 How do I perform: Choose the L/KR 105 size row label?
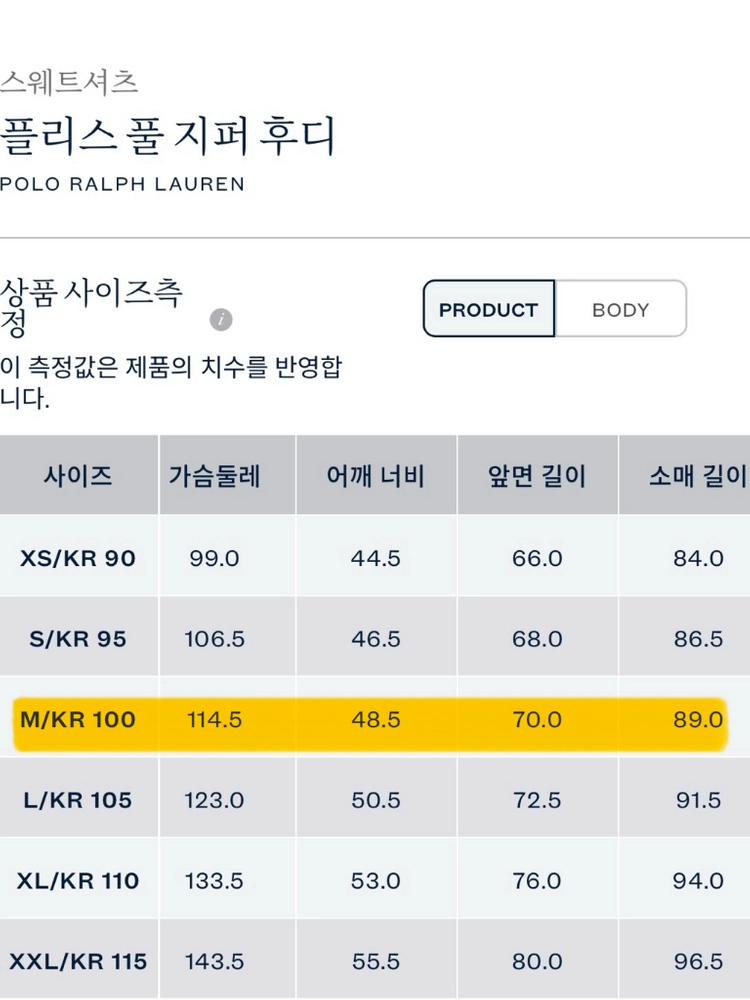tap(78, 800)
